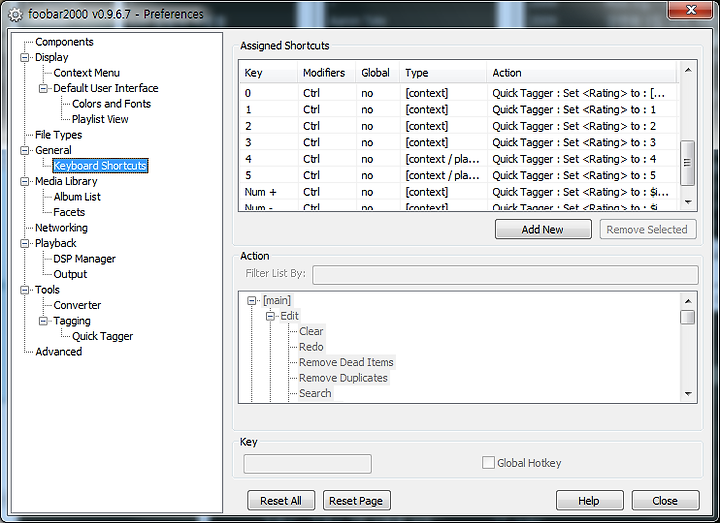Select the Tagging tree item label
The width and height of the screenshot is (720, 523).
click(x=72, y=321)
